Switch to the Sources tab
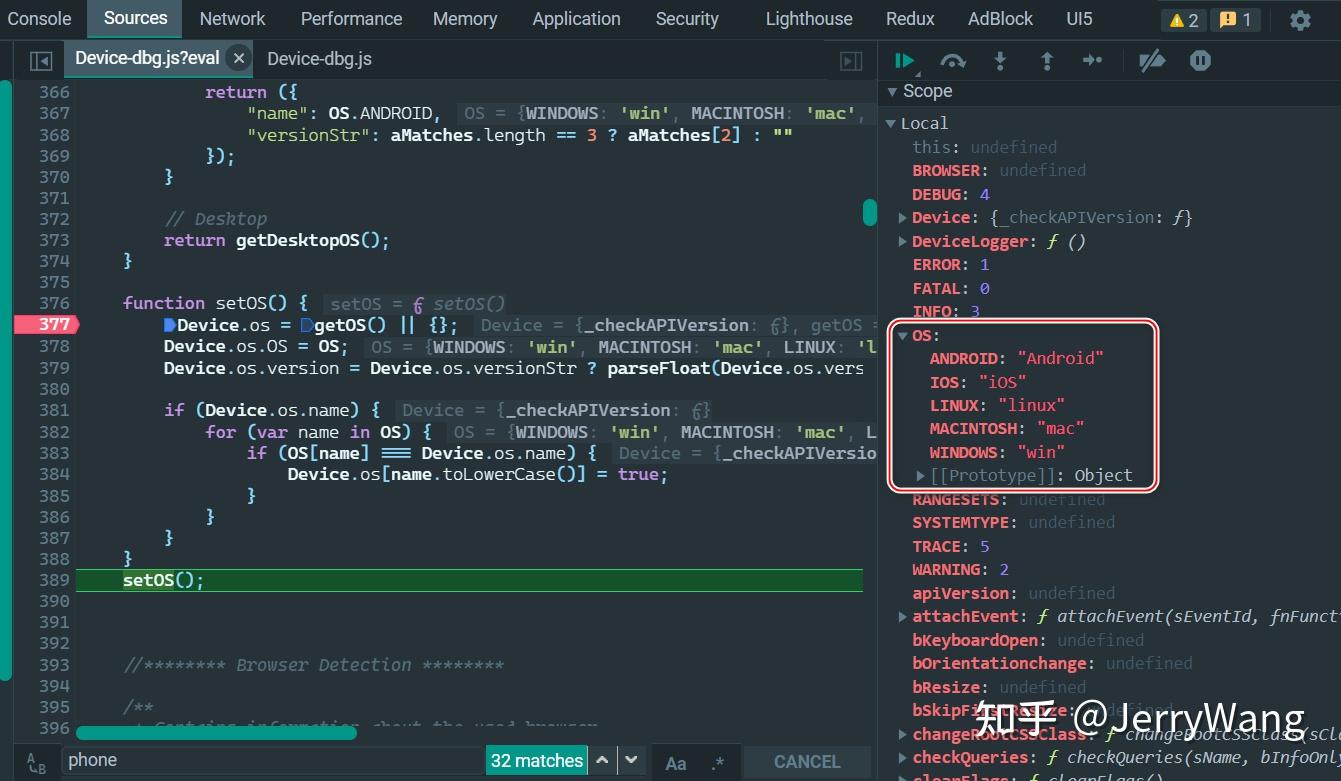The image size is (1341, 781). (x=135, y=18)
